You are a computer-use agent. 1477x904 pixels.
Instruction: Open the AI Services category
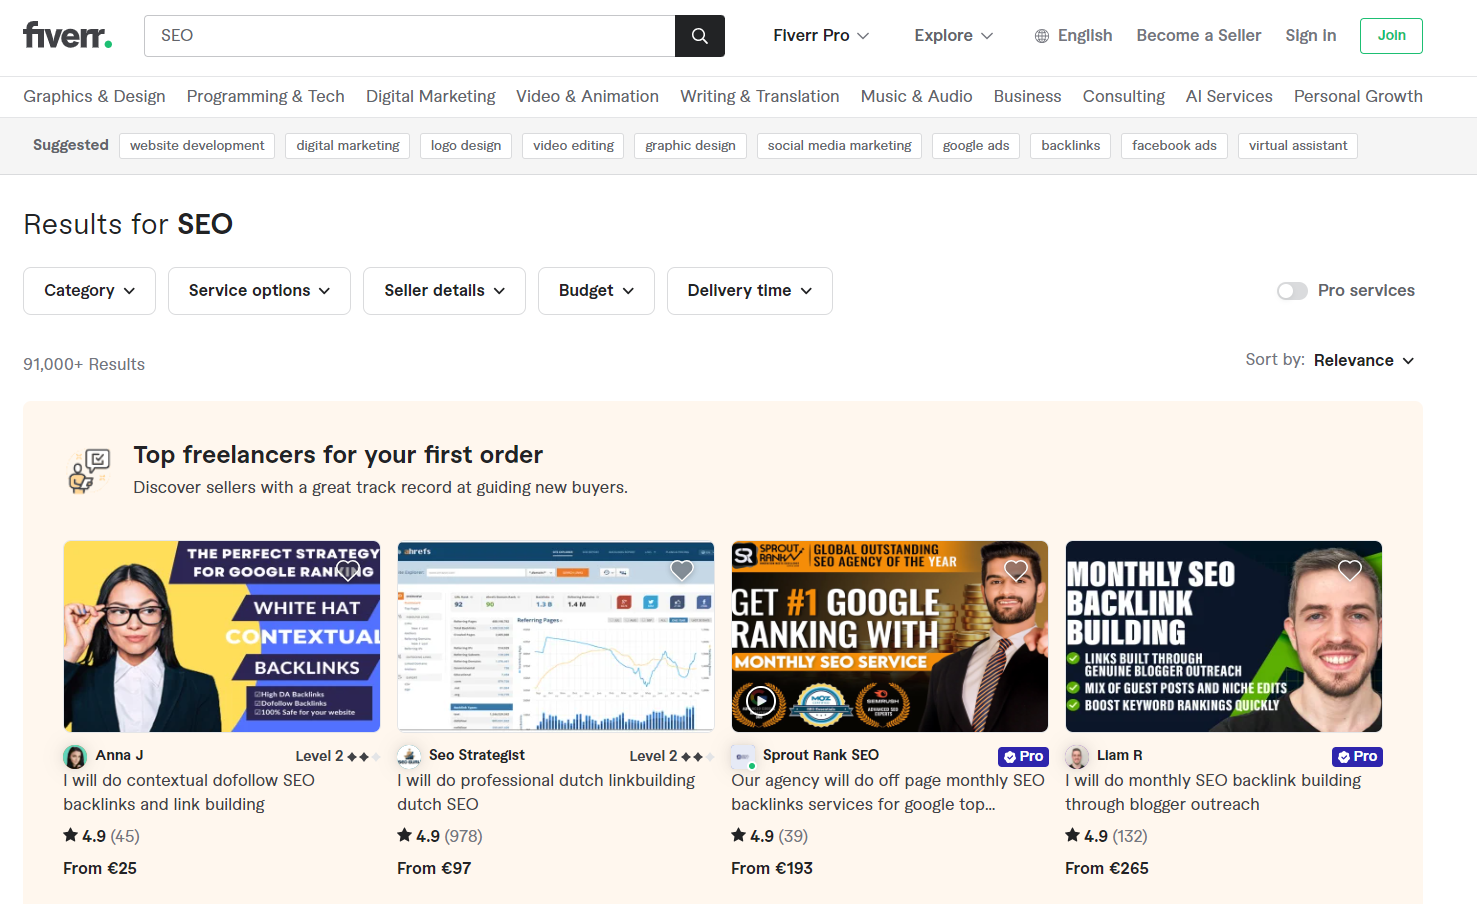tap(1229, 96)
